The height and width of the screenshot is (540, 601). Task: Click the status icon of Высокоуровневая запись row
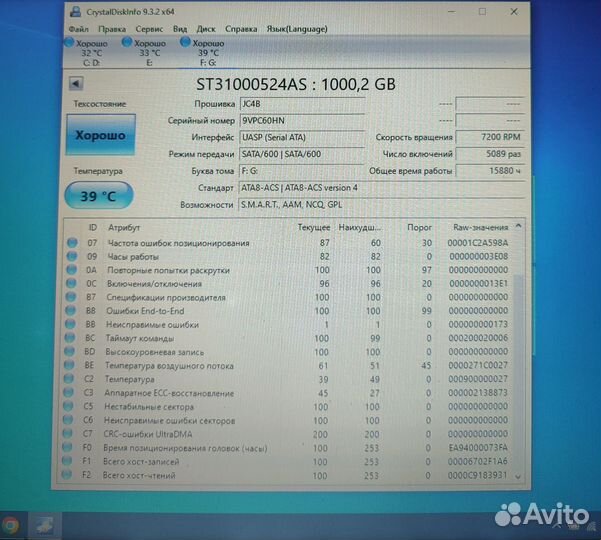click(x=69, y=352)
